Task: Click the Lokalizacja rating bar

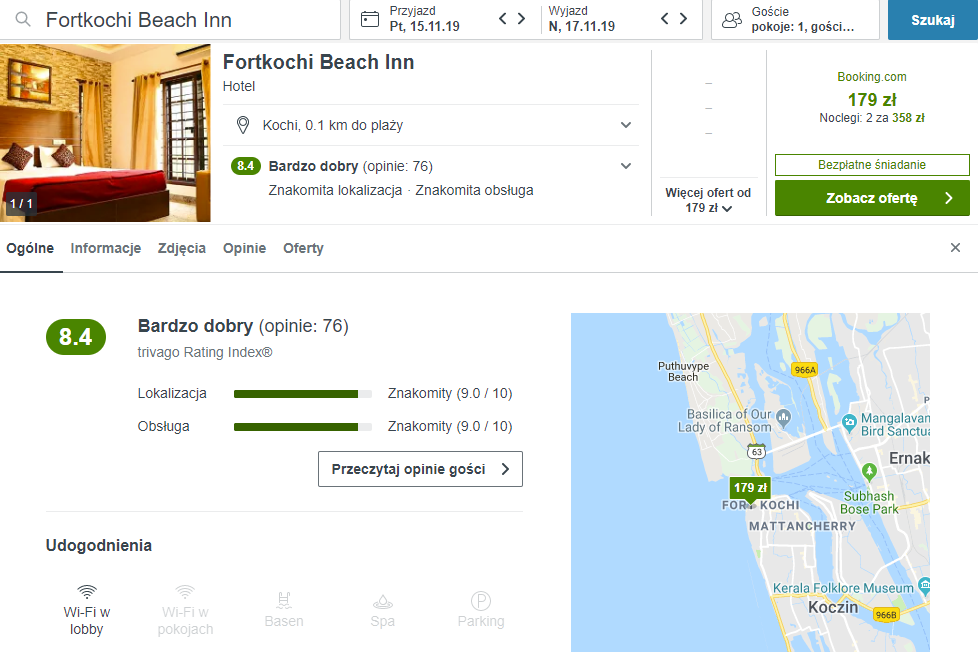Action: (302, 394)
